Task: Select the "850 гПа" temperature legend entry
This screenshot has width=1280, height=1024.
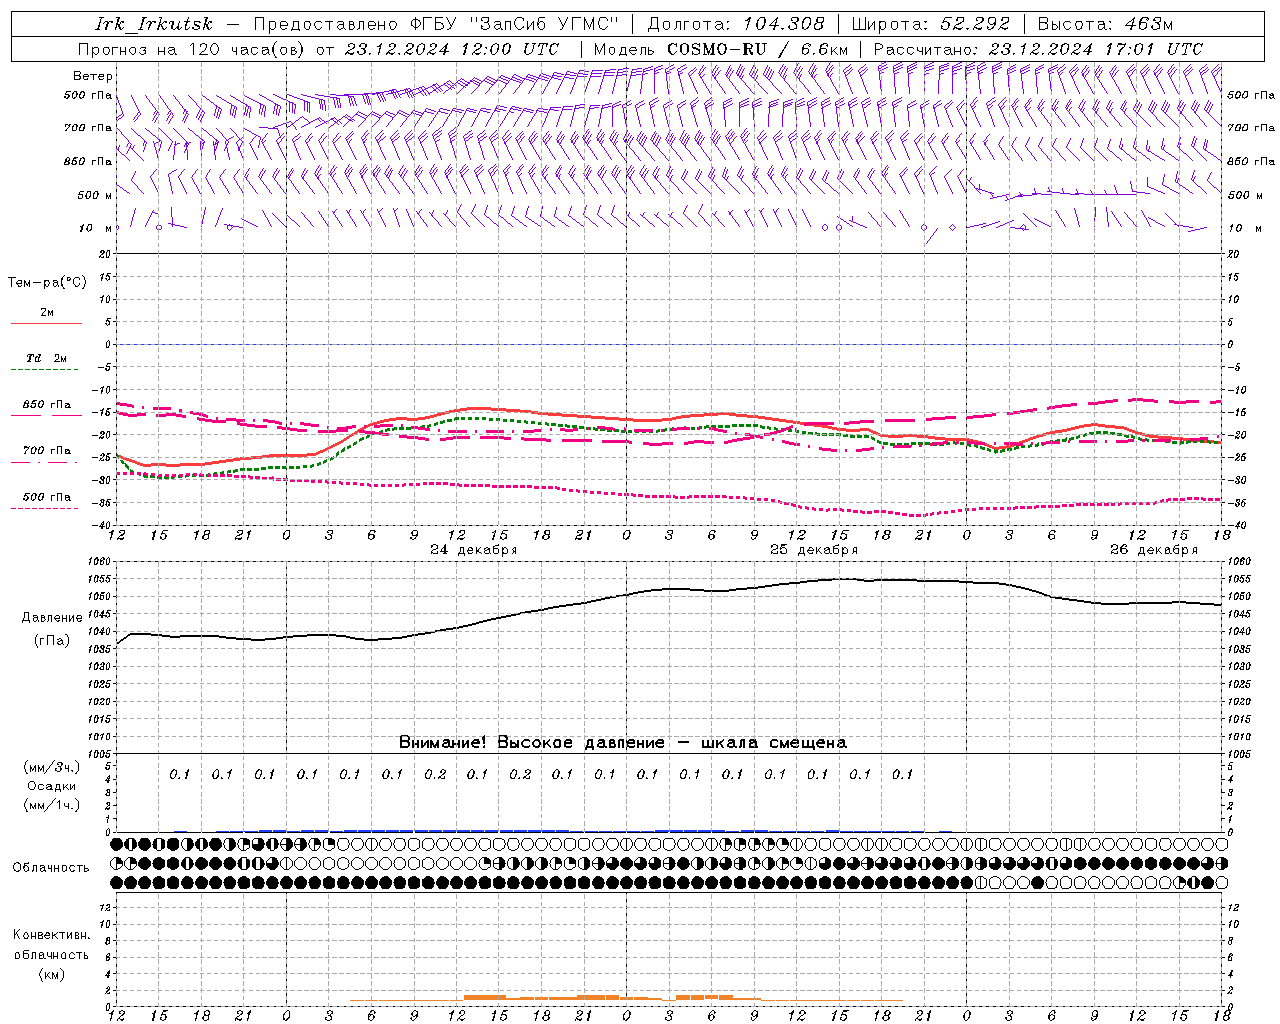Action: (x=47, y=405)
